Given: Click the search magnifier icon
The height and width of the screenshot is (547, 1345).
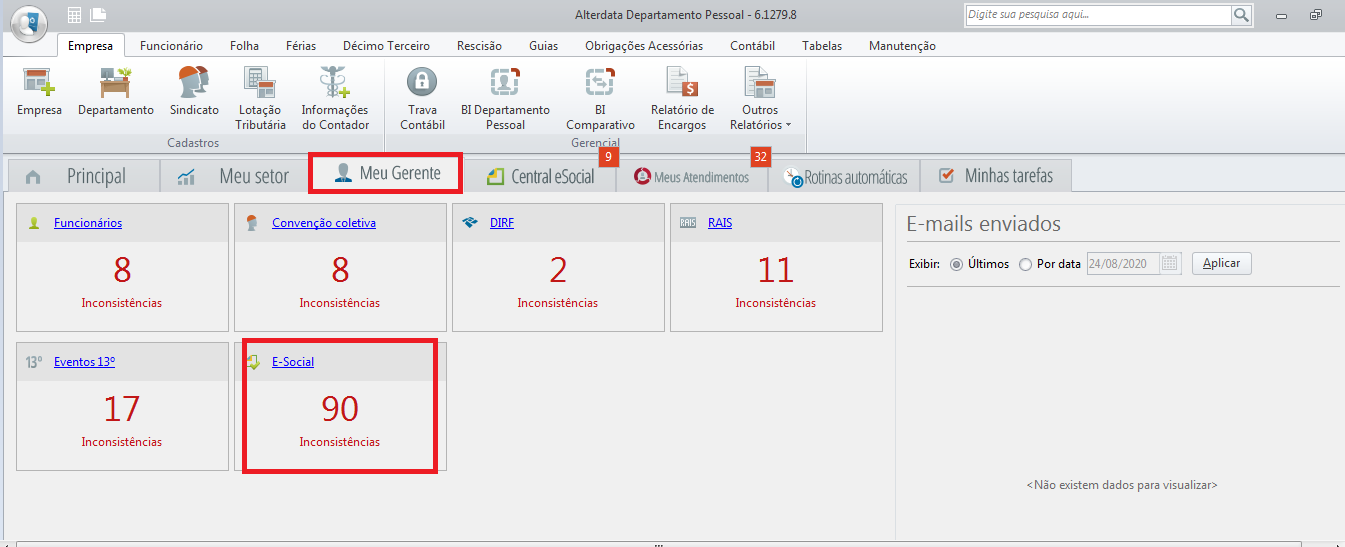Looking at the screenshot, I should 1241,15.
